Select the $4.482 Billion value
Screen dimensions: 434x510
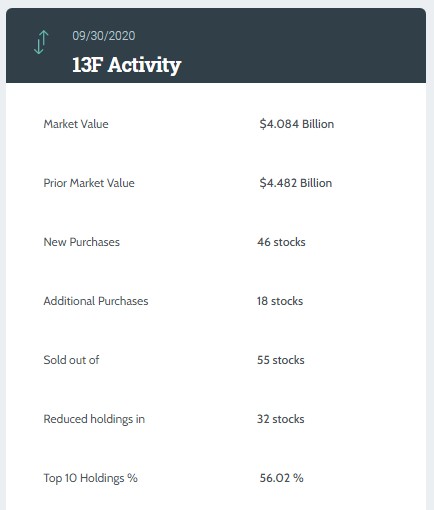pyautogui.click(x=296, y=183)
